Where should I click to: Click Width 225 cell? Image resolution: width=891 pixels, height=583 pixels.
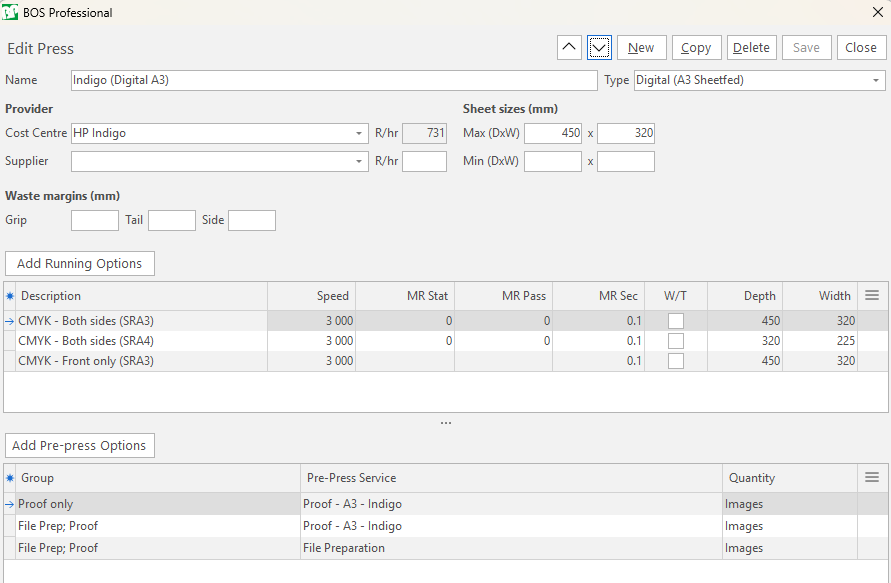[820, 341]
